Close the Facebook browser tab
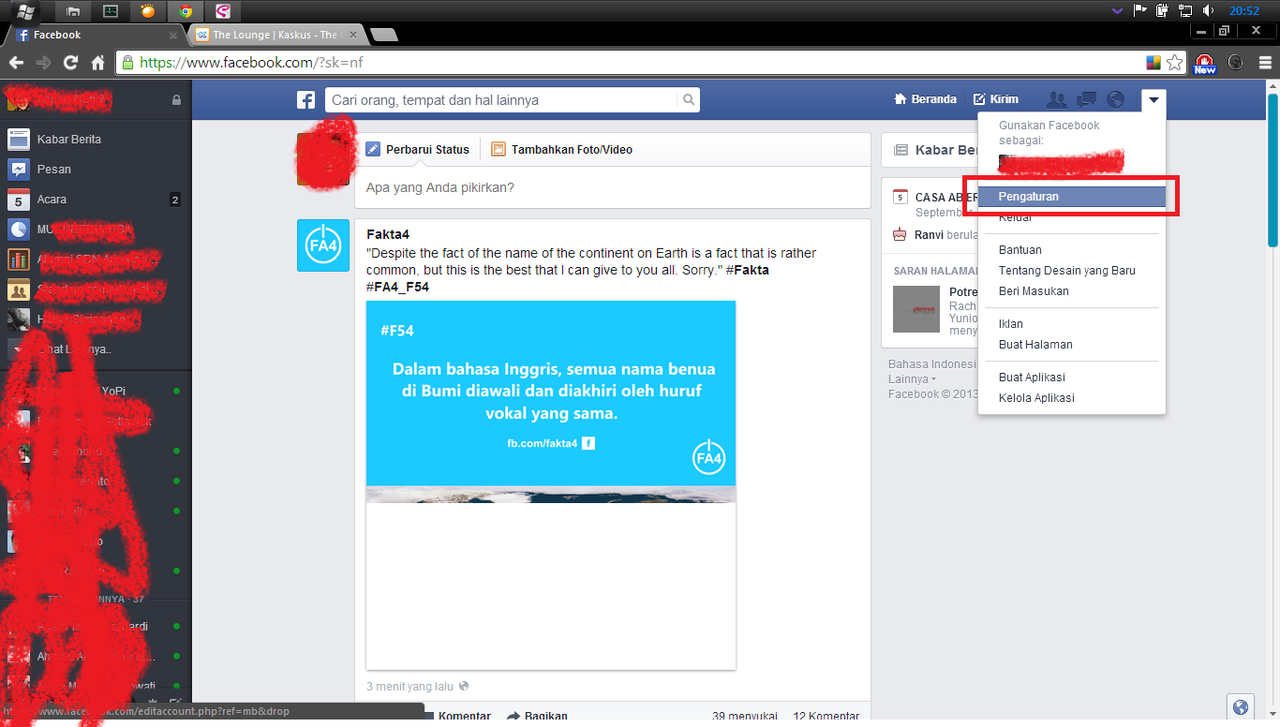Viewport: 1280px width, 727px height. tap(173, 35)
